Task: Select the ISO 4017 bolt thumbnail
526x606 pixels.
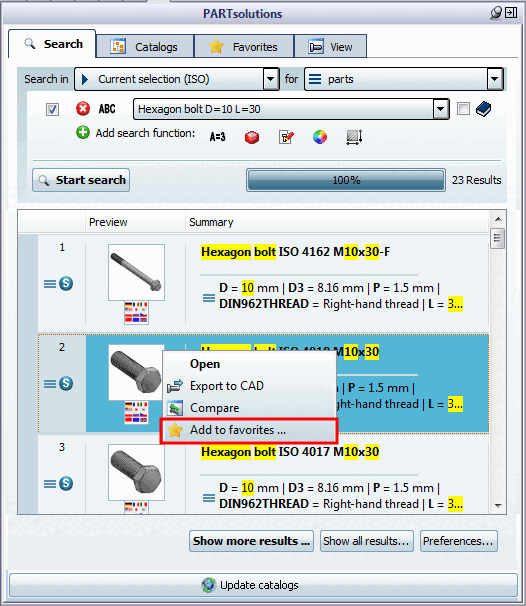Action: 136,472
